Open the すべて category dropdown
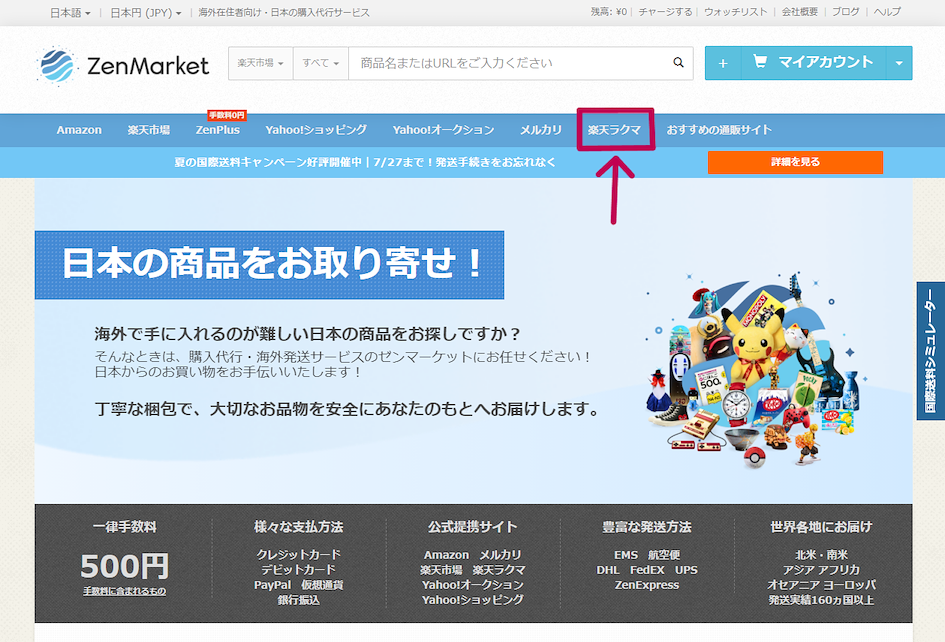This screenshot has width=945, height=642. [321, 63]
